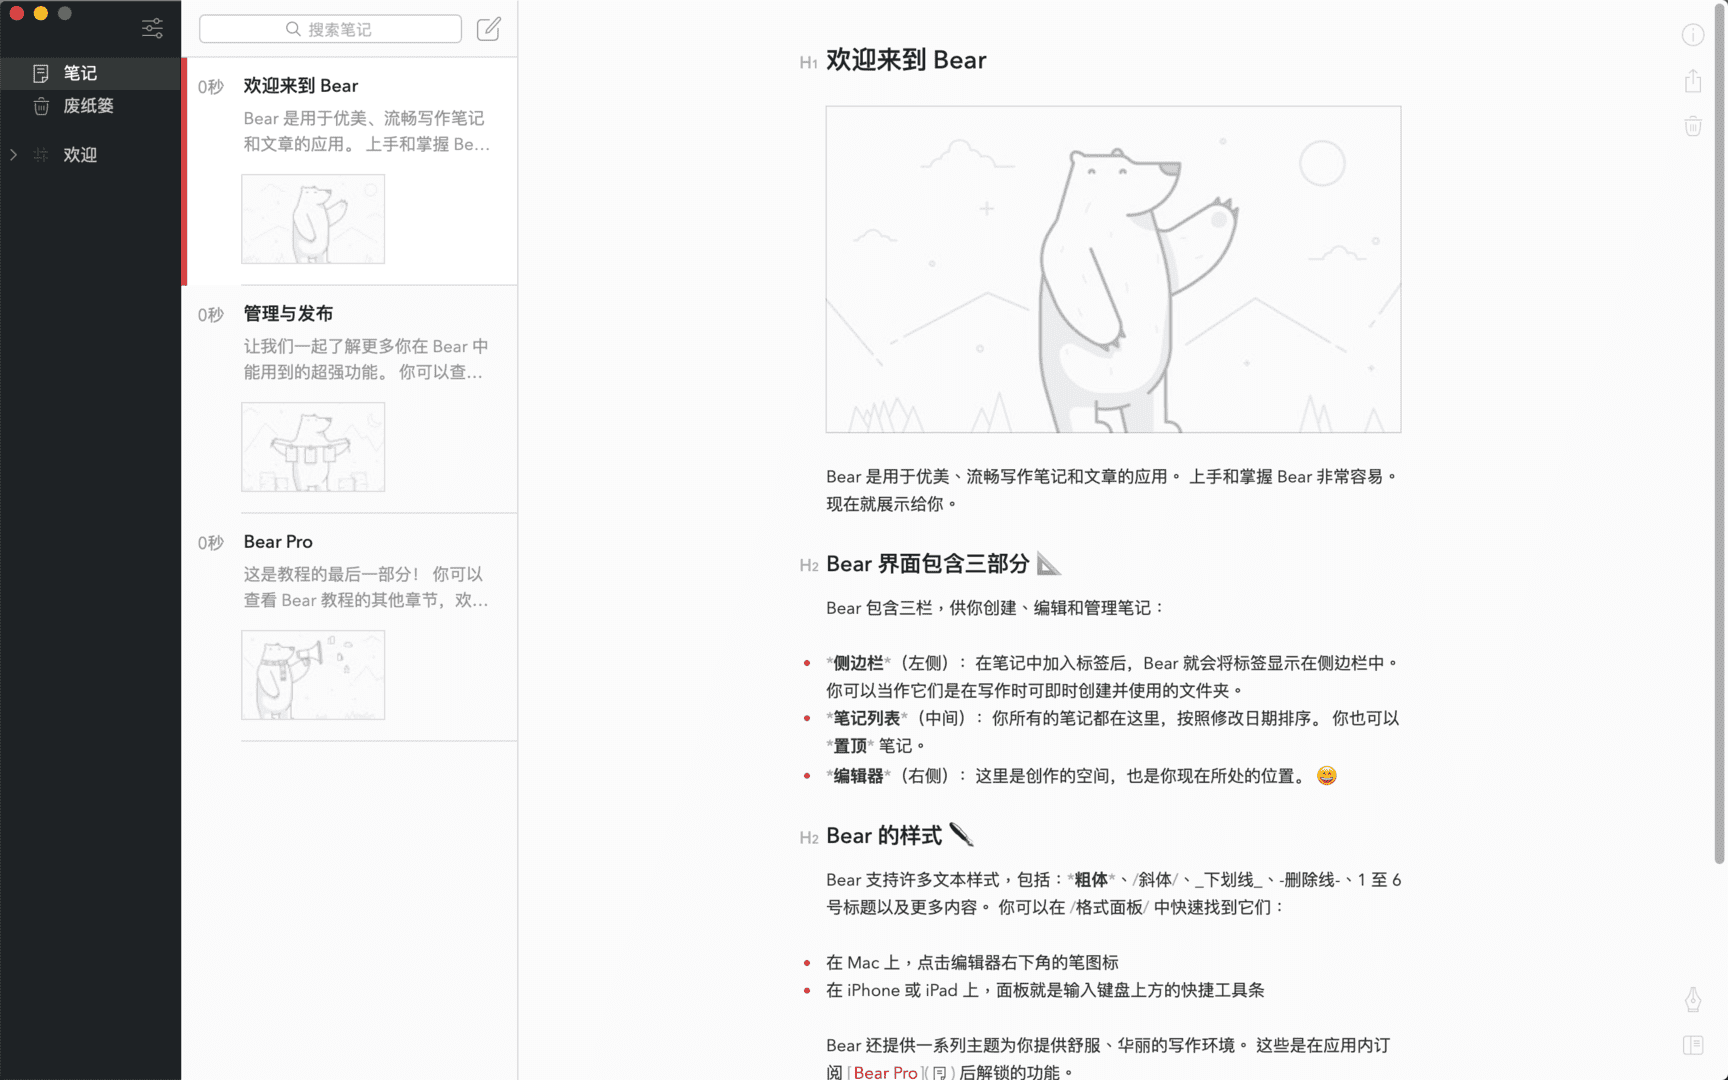
Task: Click the bear illustration in the editor
Action: pyautogui.click(x=1113, y=268)
